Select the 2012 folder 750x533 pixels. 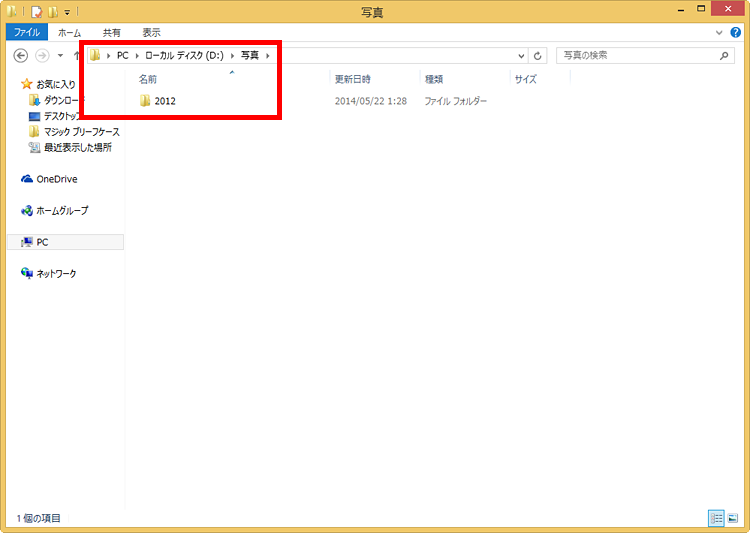[165, 101]
